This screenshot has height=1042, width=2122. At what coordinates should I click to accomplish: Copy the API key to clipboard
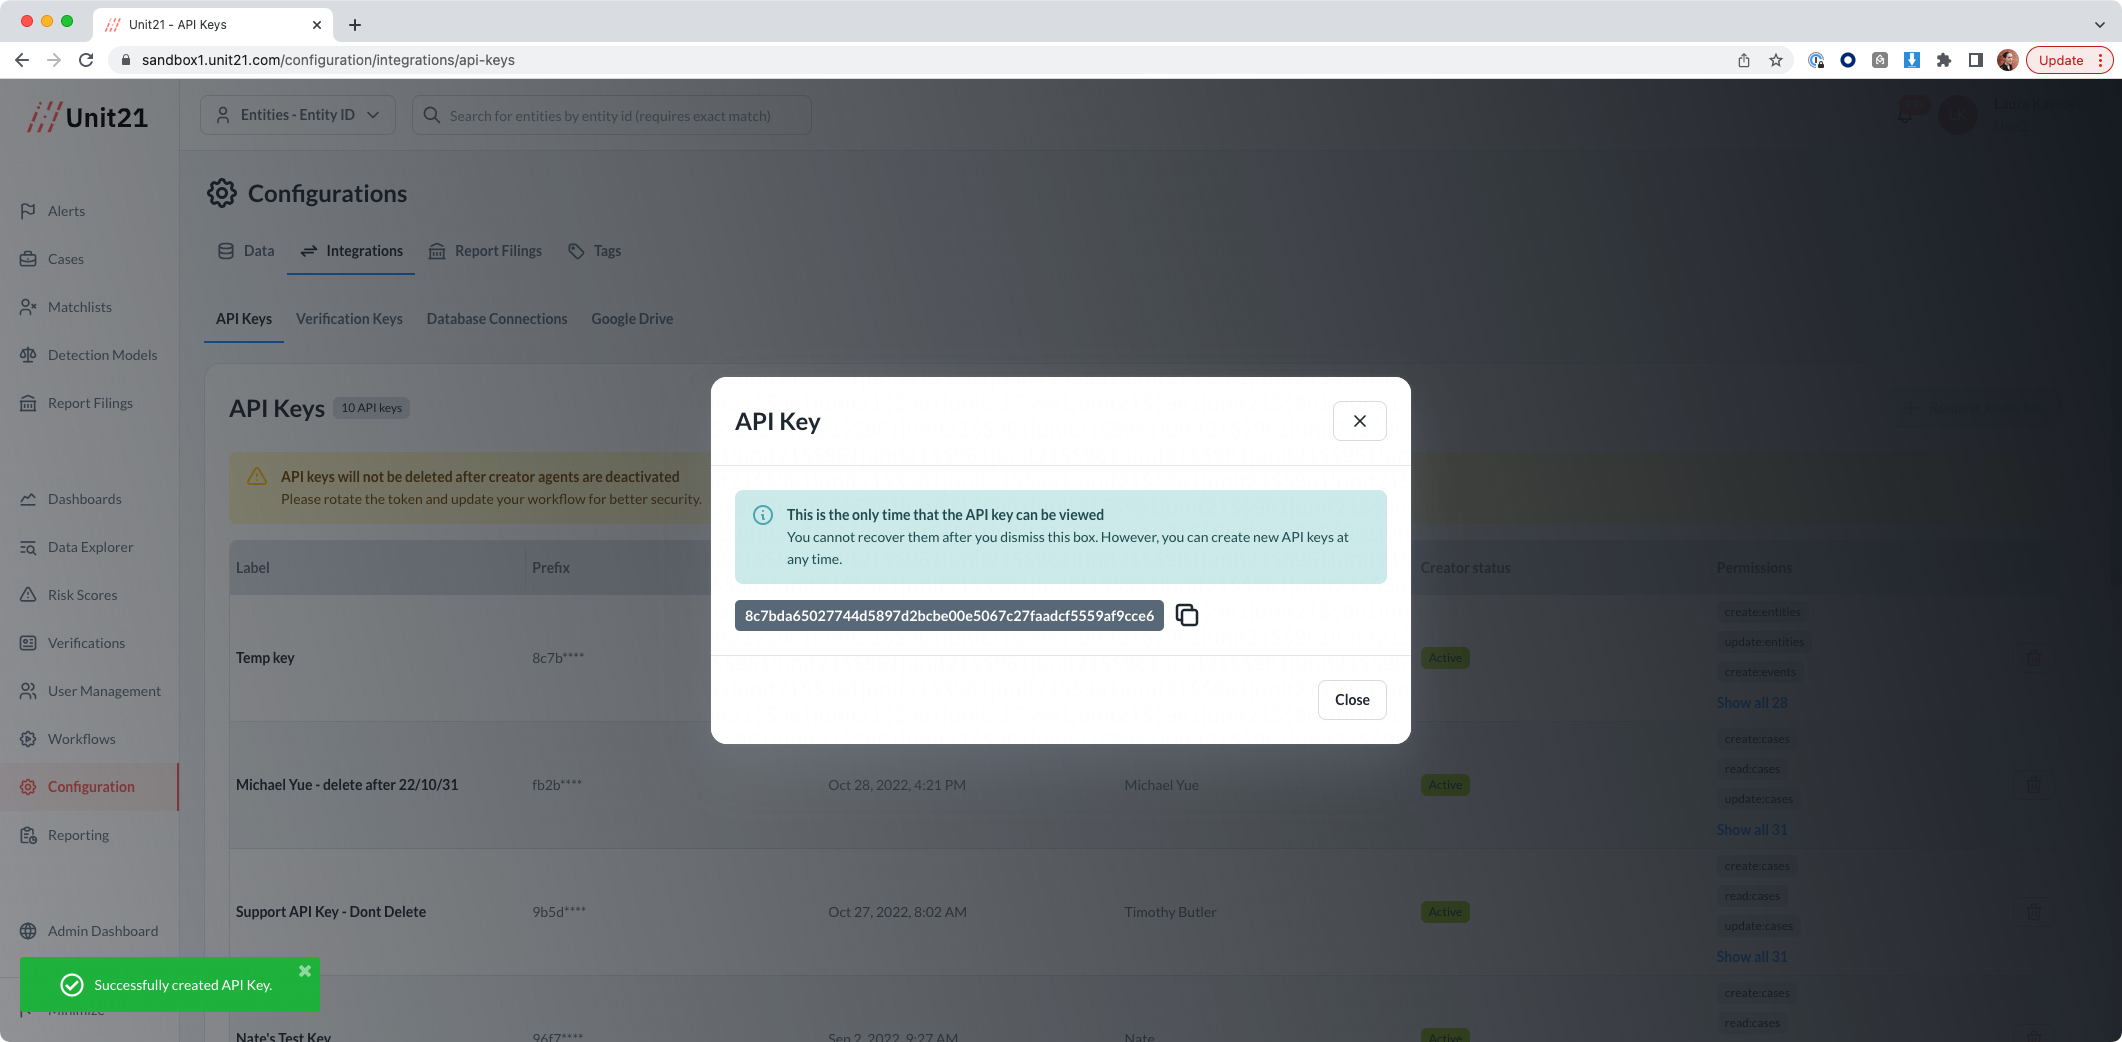[x=1187, y=615]
